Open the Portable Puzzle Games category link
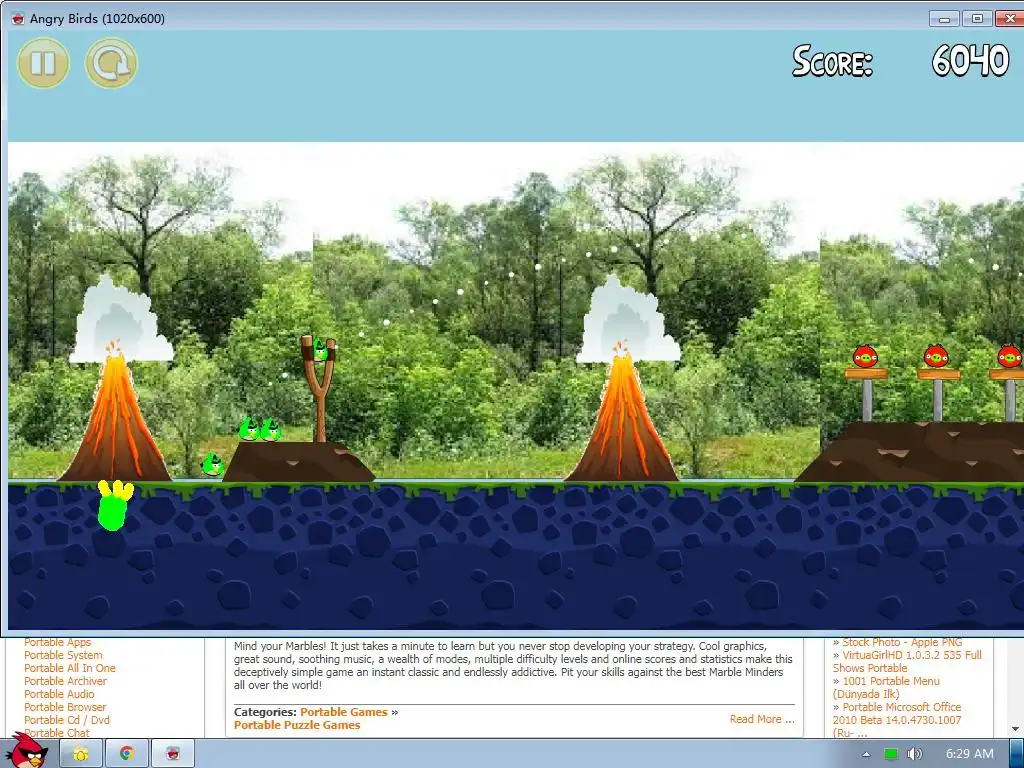This screenshot has width=1024, height=768. click(x=297, y=725)
